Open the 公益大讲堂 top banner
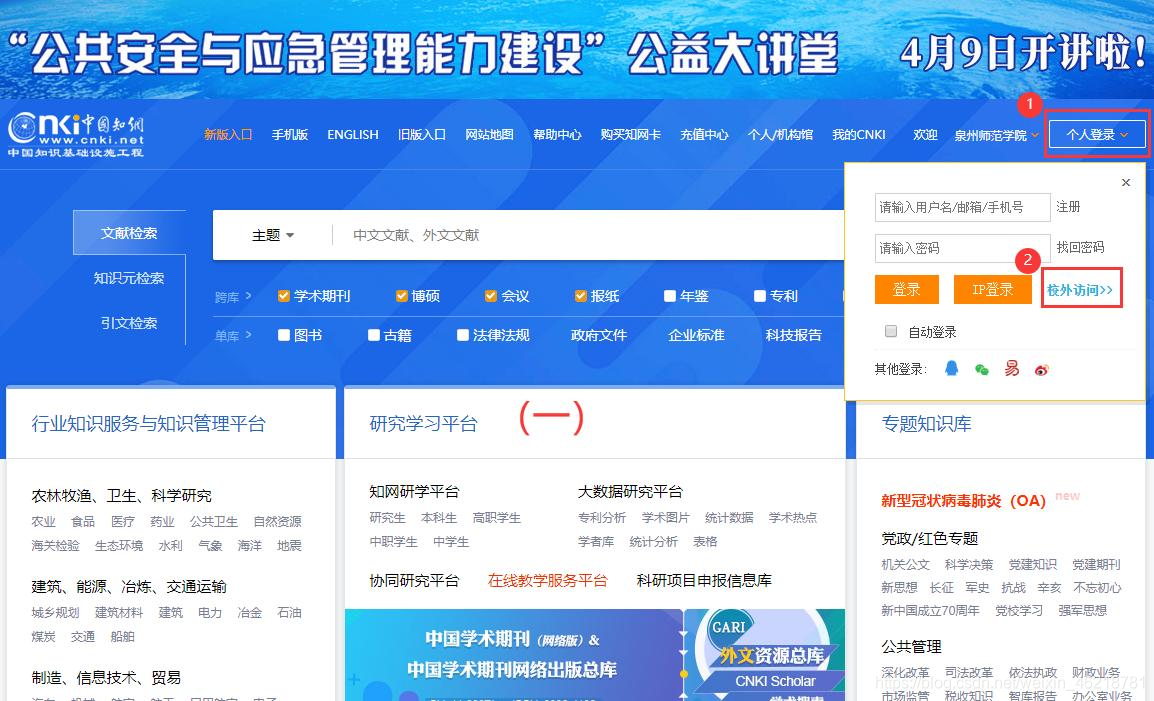Viewport: 1154px width, 701px height. [577, 49]
